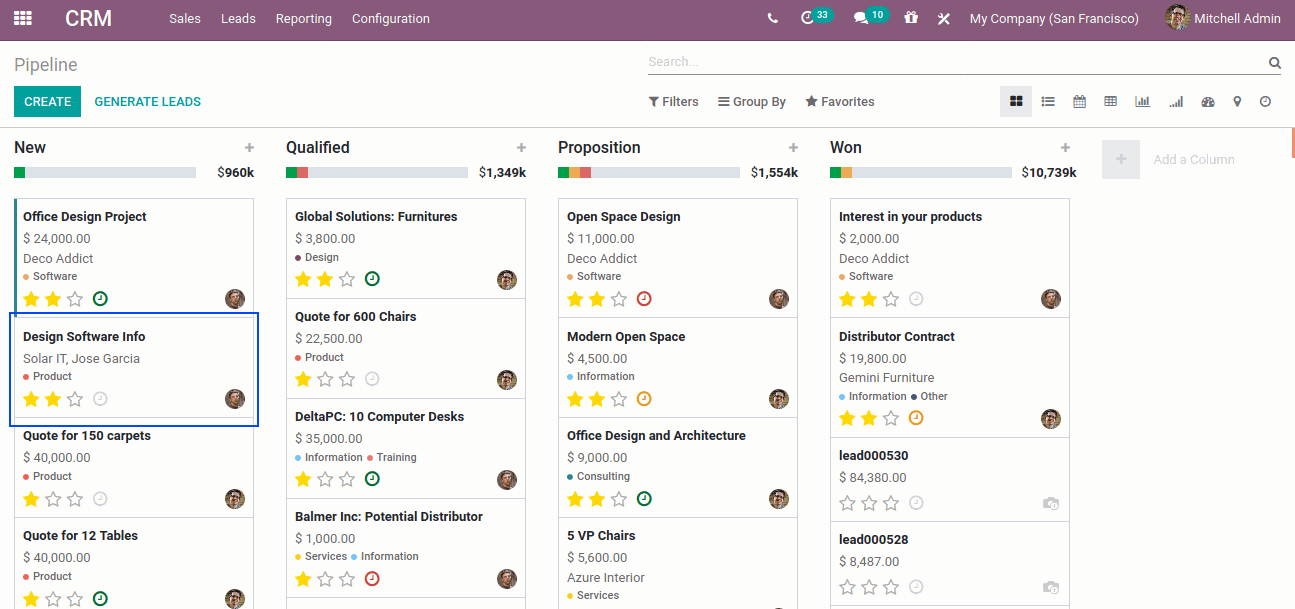The width and height of the screenshot is (1295, 609).
Task: Click the GENERATE LEADS link
Action: click(147, 101)
